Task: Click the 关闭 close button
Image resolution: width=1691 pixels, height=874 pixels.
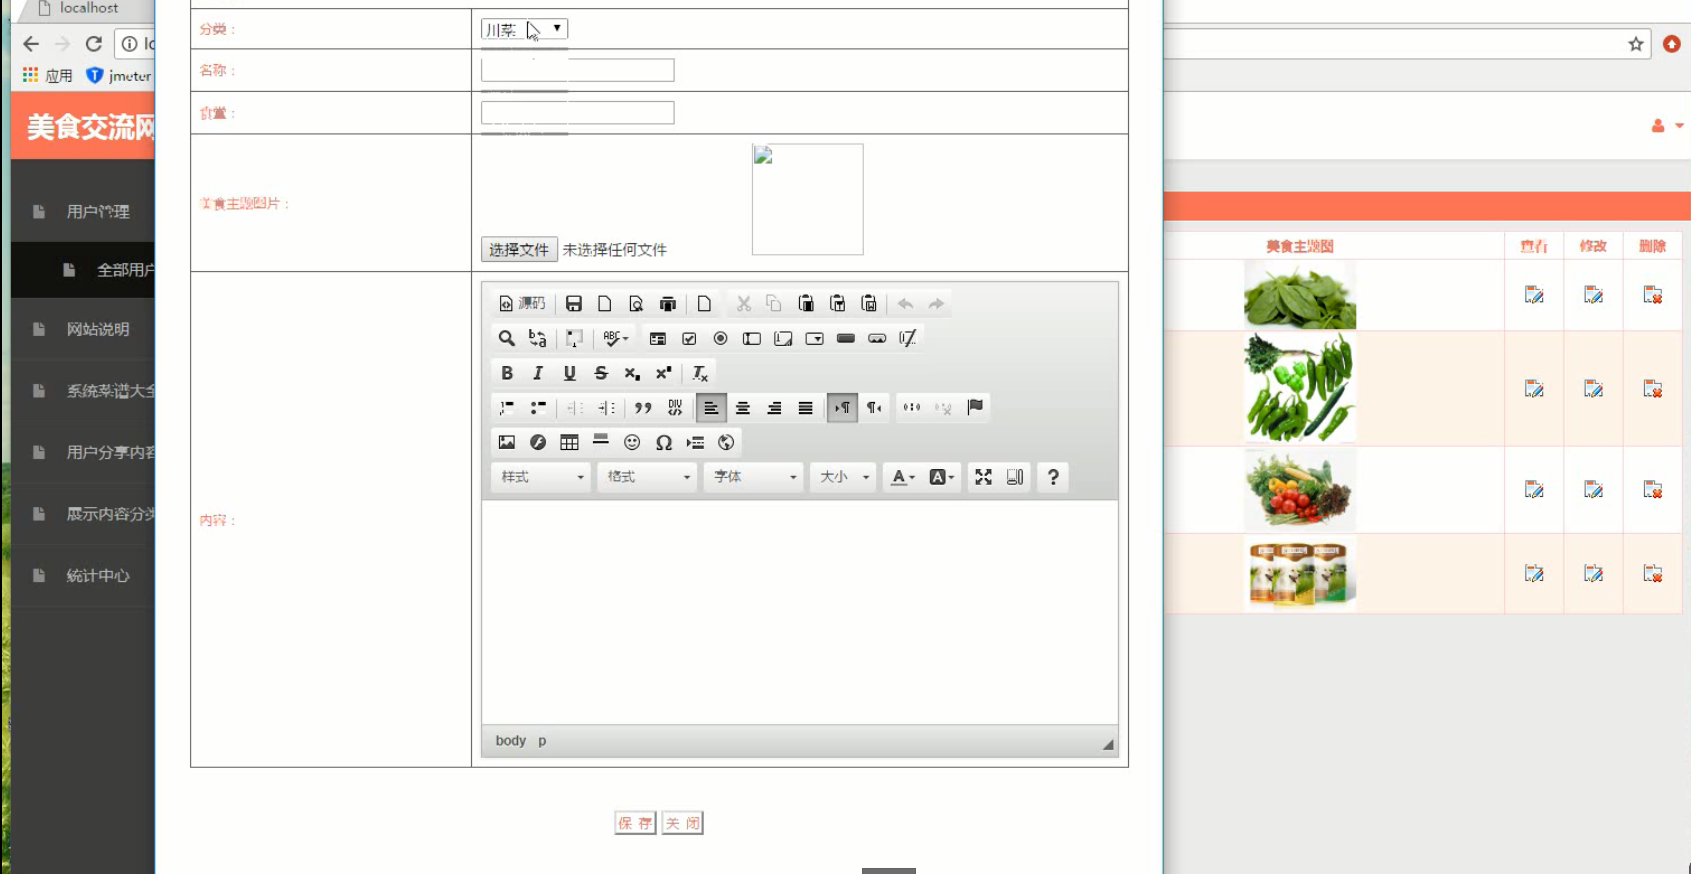Action: pyautogui.click(x=683, y=823)
